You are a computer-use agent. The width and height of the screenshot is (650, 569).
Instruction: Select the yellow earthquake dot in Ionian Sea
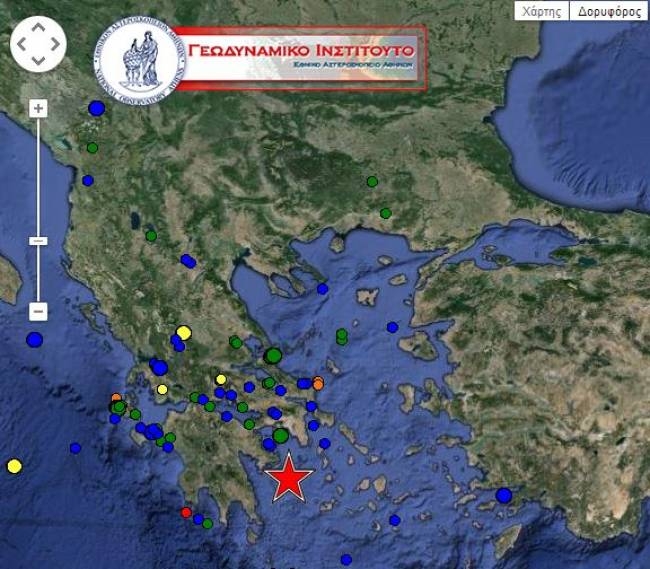coord(15,466)
